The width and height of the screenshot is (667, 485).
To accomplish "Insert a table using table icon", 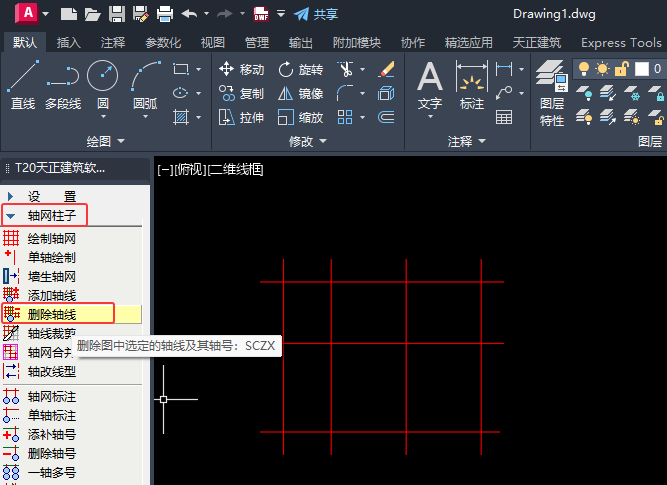I will click(504, 117).
